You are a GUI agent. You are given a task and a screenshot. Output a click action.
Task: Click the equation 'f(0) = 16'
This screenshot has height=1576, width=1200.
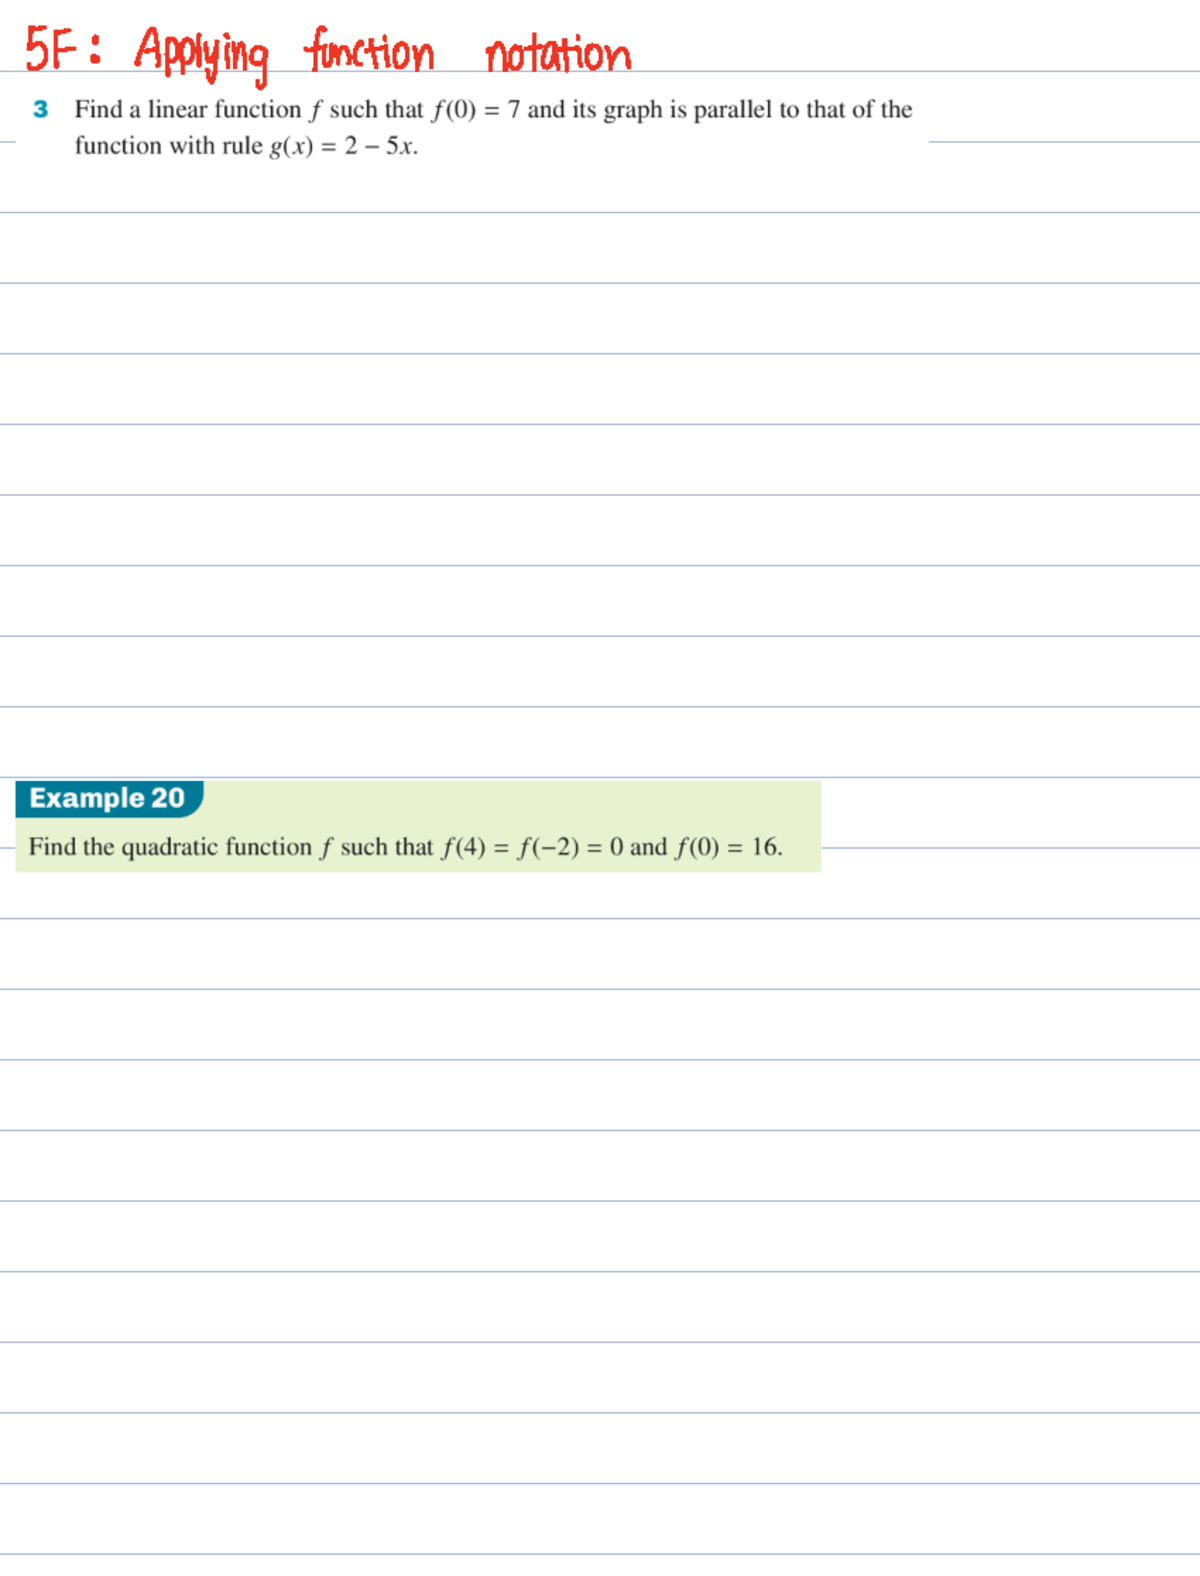tap(727, 847)
